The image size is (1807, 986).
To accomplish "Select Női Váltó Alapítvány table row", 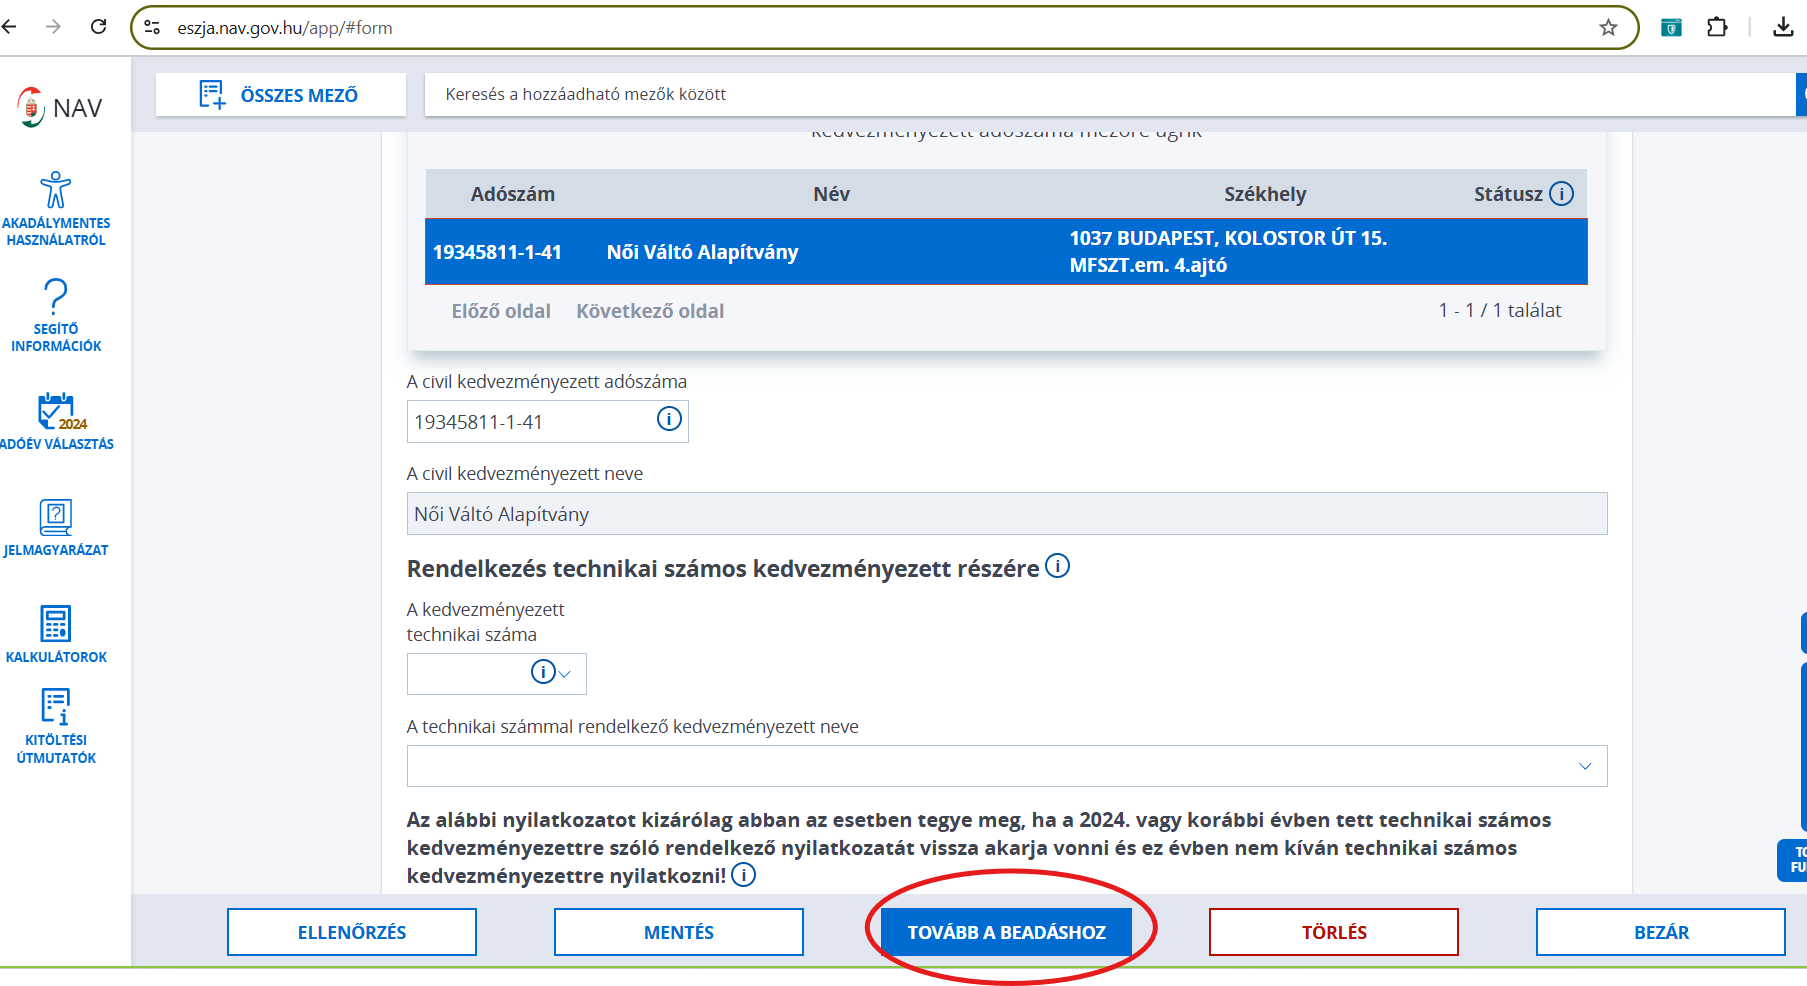I will point(1006,252).
